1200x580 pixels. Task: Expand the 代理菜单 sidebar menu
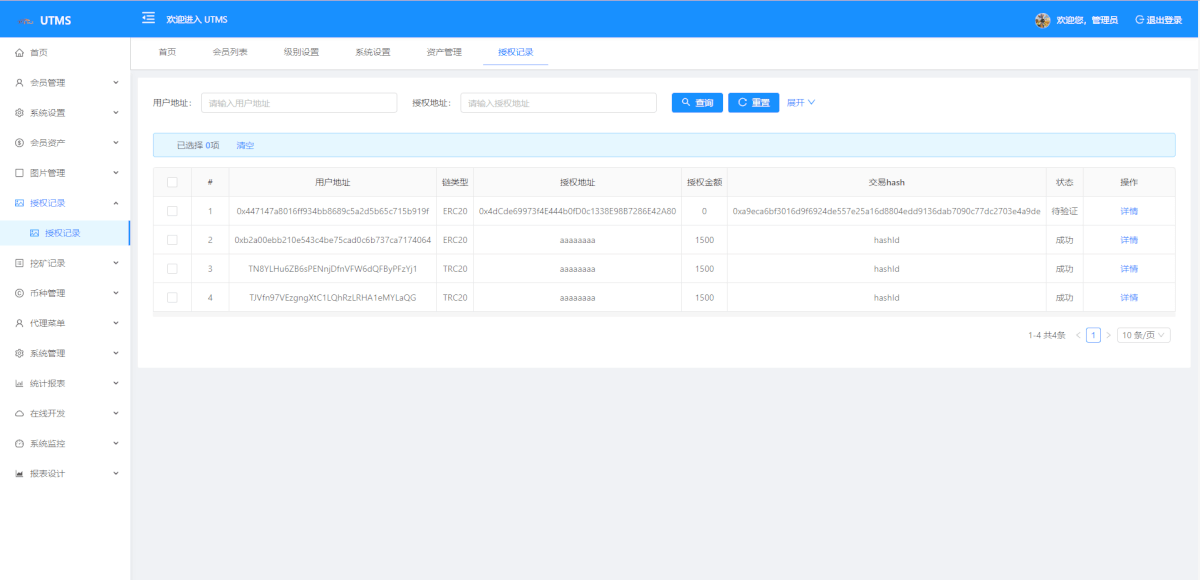coord(65,323)
